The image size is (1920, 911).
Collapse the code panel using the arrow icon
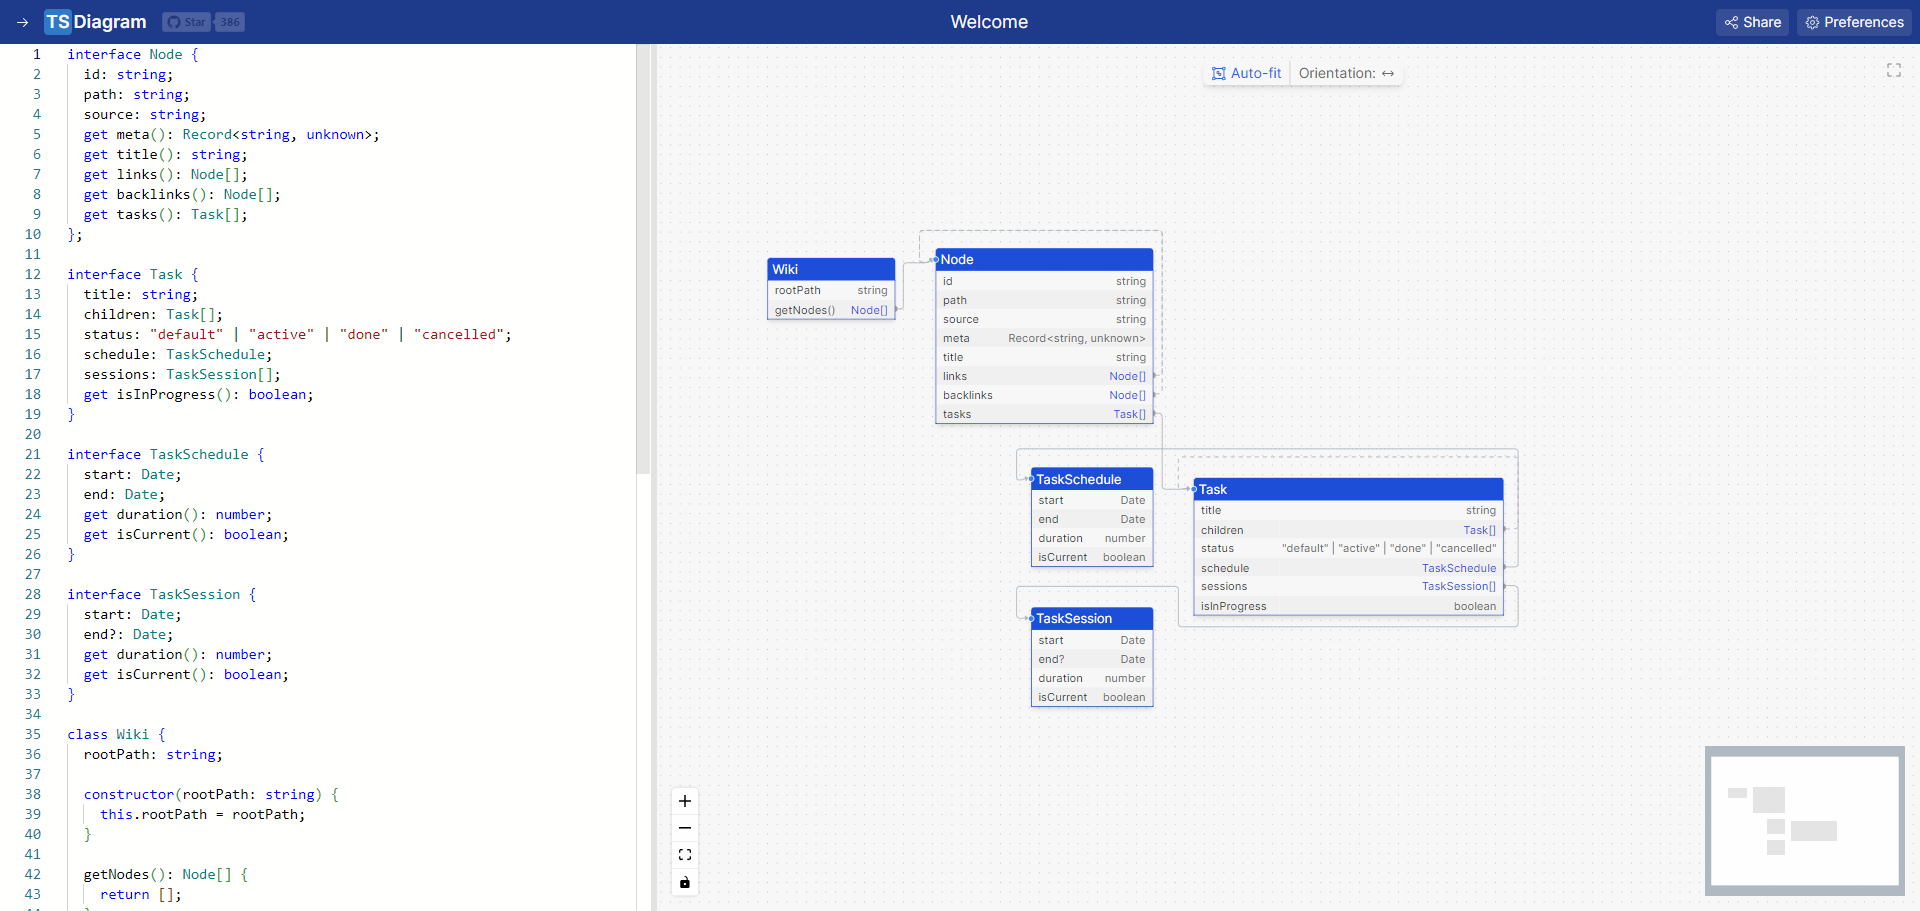pos(22,22)
